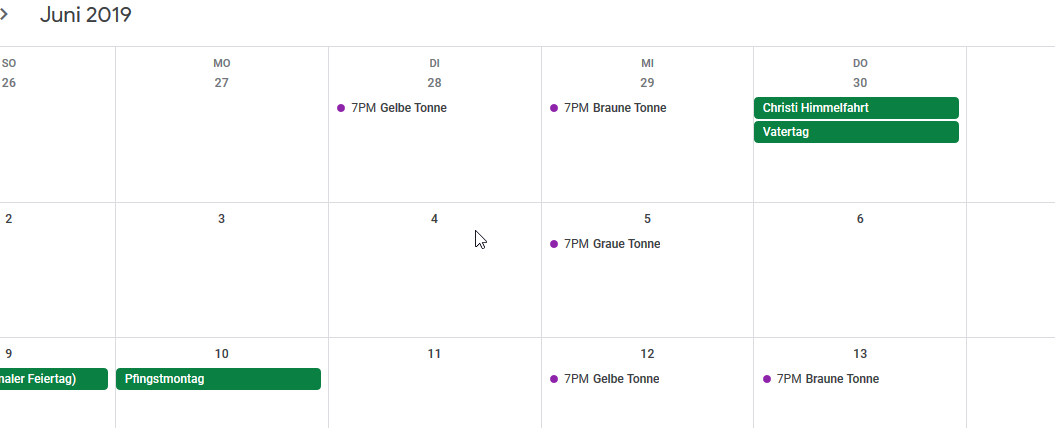Click the next month chevron arrow

pos(5,15)
